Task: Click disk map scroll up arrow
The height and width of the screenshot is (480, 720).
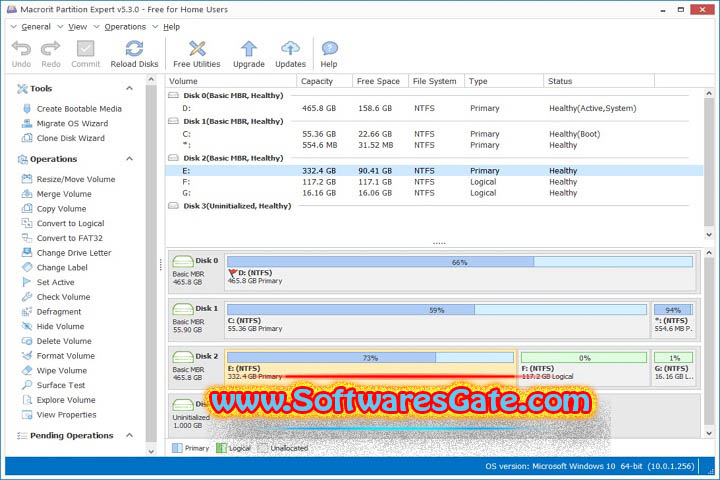Action: coord(709,253)
